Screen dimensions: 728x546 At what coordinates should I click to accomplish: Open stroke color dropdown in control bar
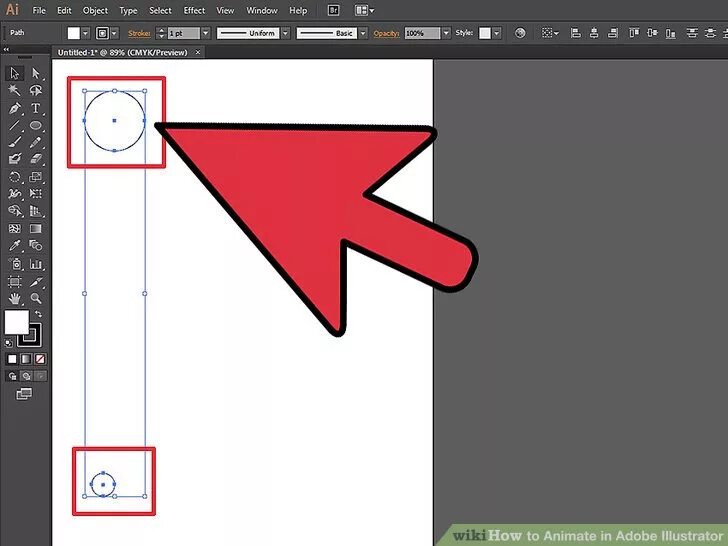(x=114, y=33)
